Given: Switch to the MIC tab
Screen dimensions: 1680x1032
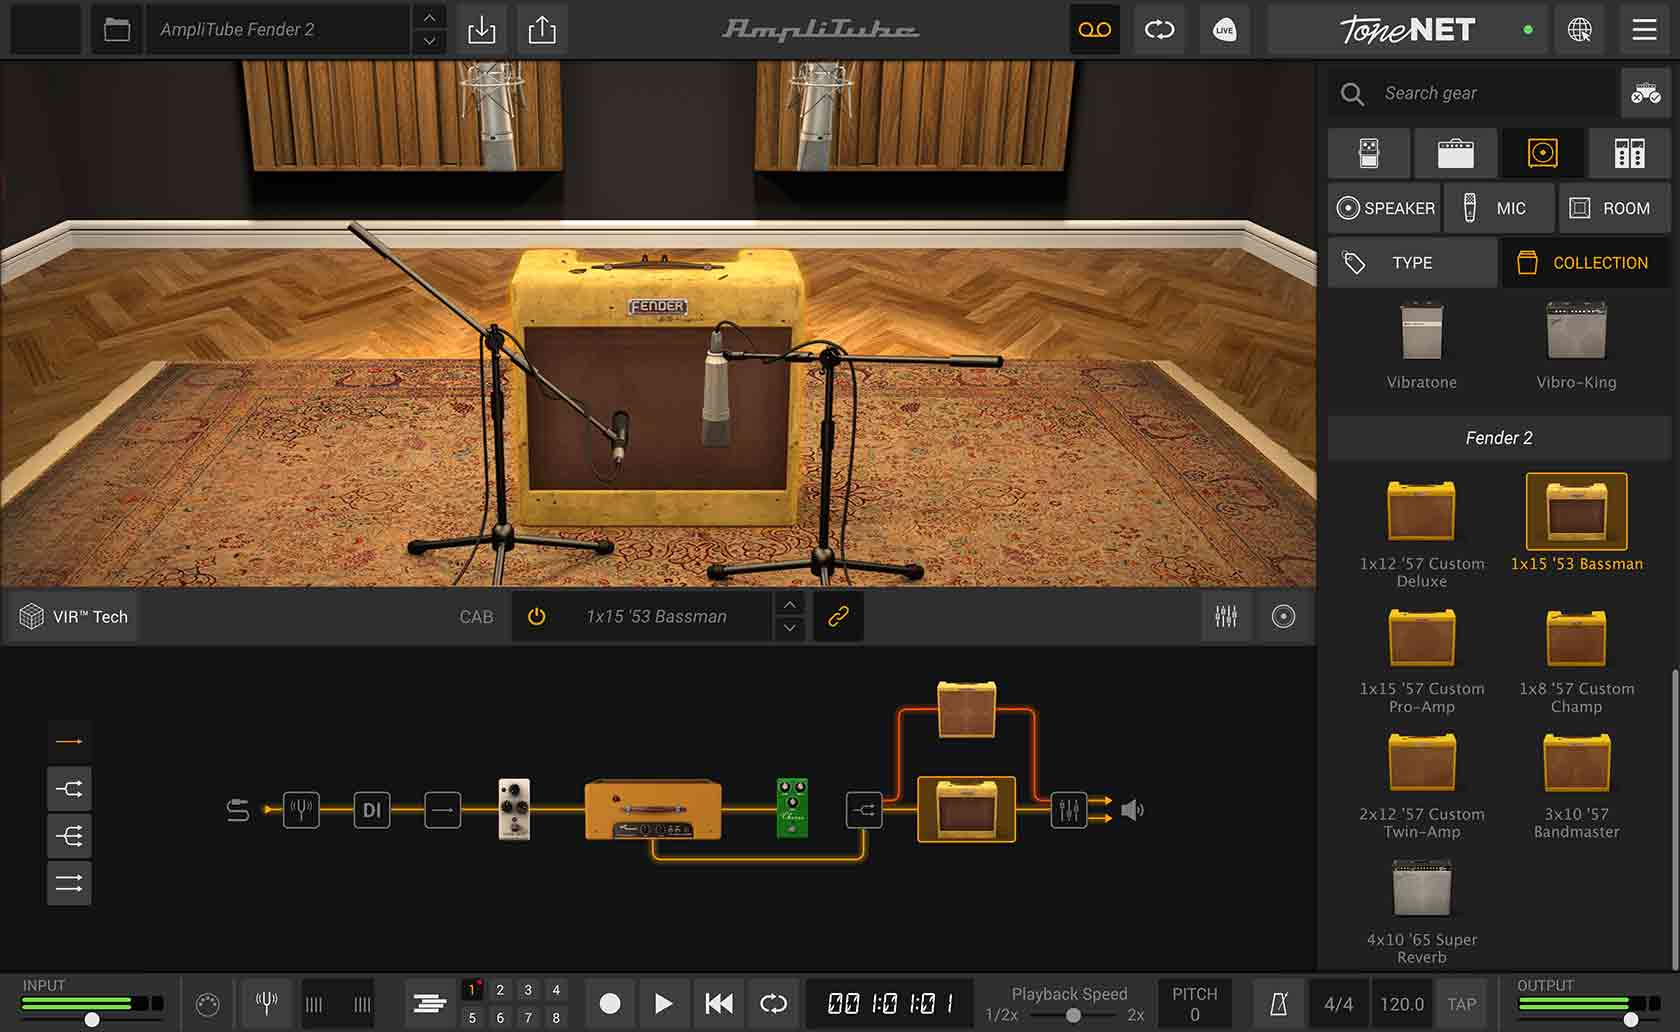Looking at the screenshot, I should [1499, 208].
